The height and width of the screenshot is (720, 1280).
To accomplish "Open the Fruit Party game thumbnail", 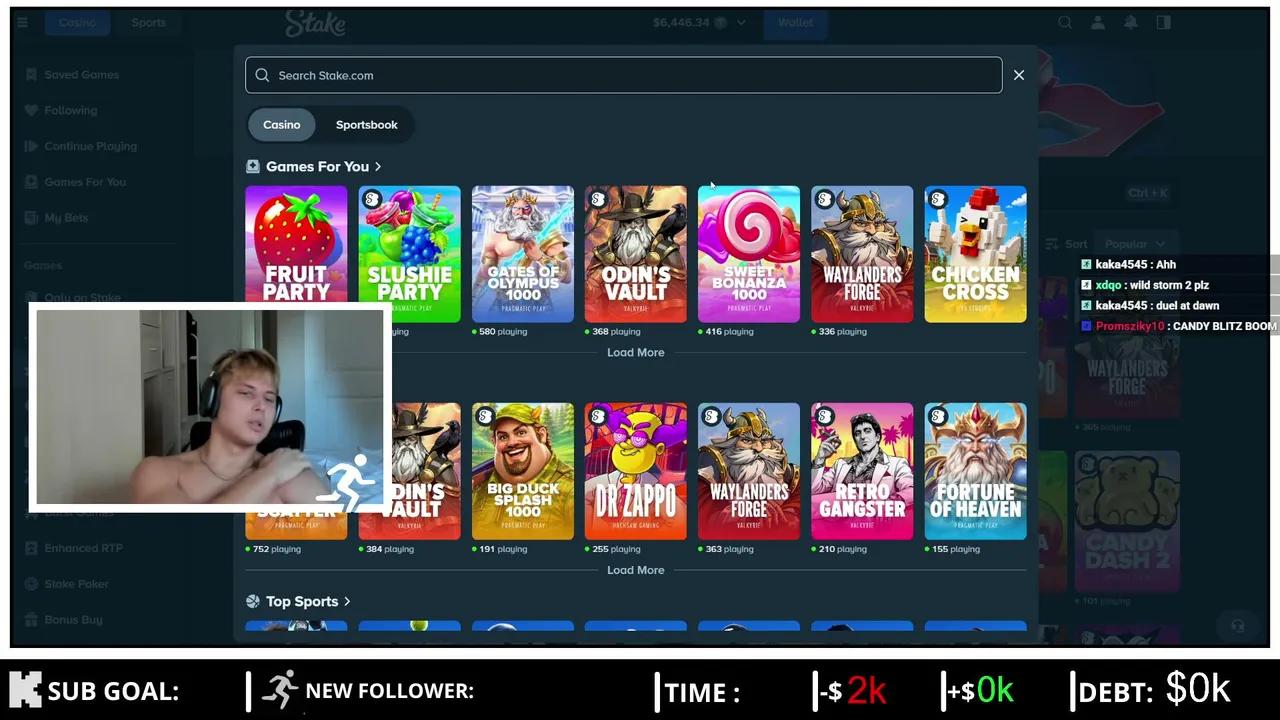I will coord(296,254).
